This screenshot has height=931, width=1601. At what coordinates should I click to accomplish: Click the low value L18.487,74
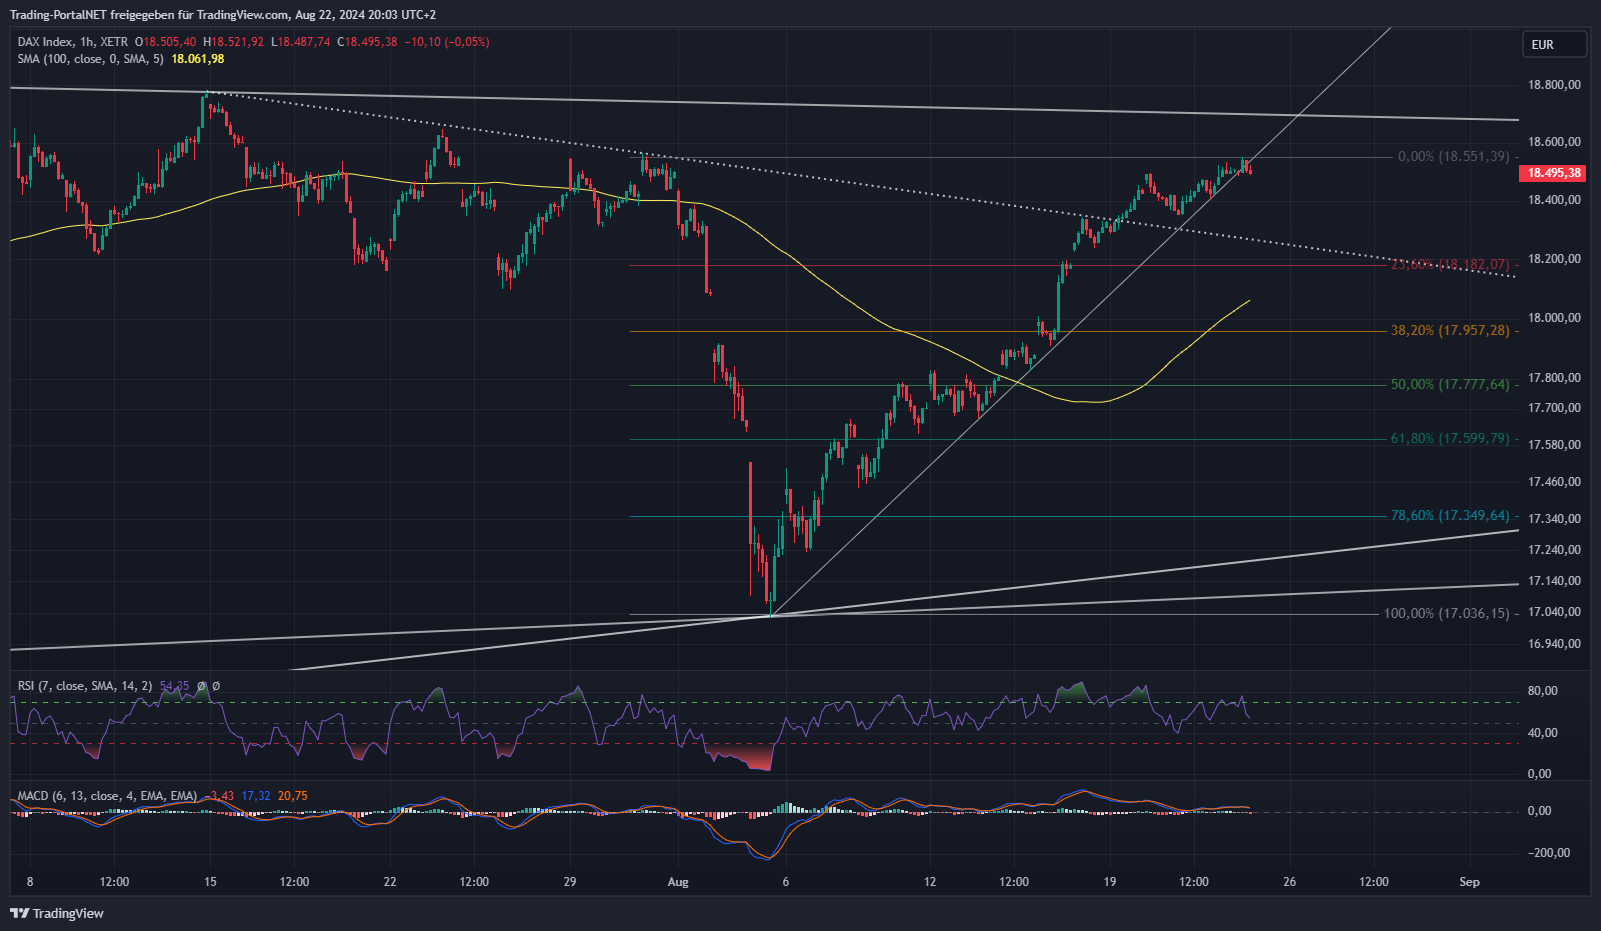(x=300, y=42)
